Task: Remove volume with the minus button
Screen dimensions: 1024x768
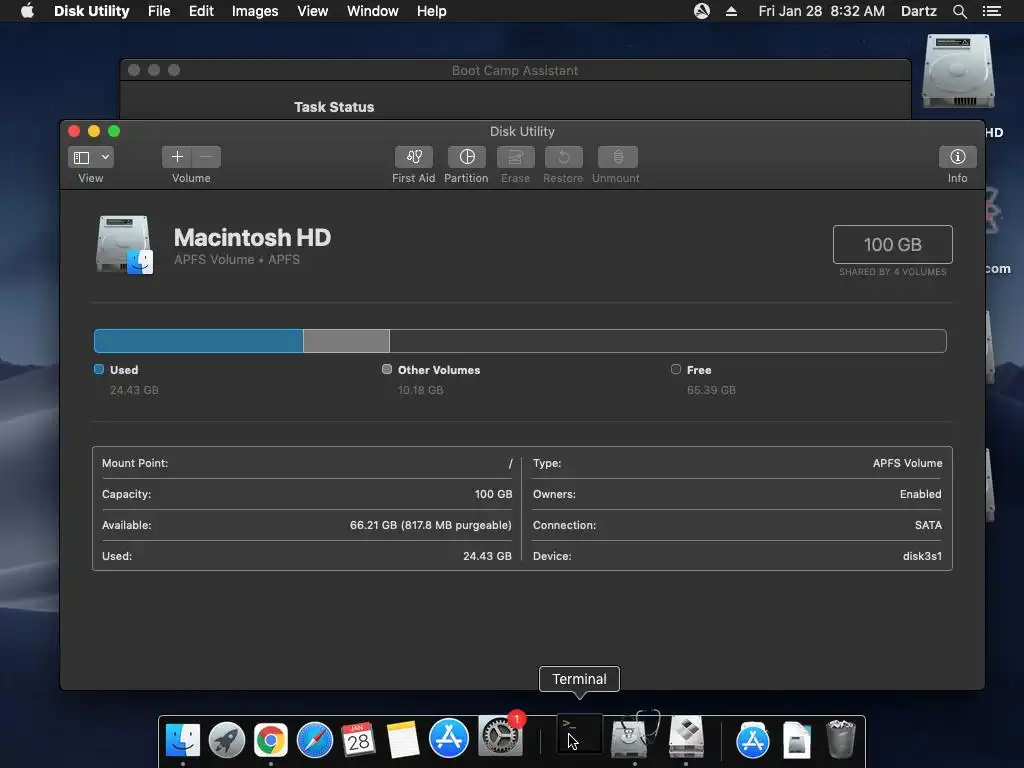Action: pos(206,157)
